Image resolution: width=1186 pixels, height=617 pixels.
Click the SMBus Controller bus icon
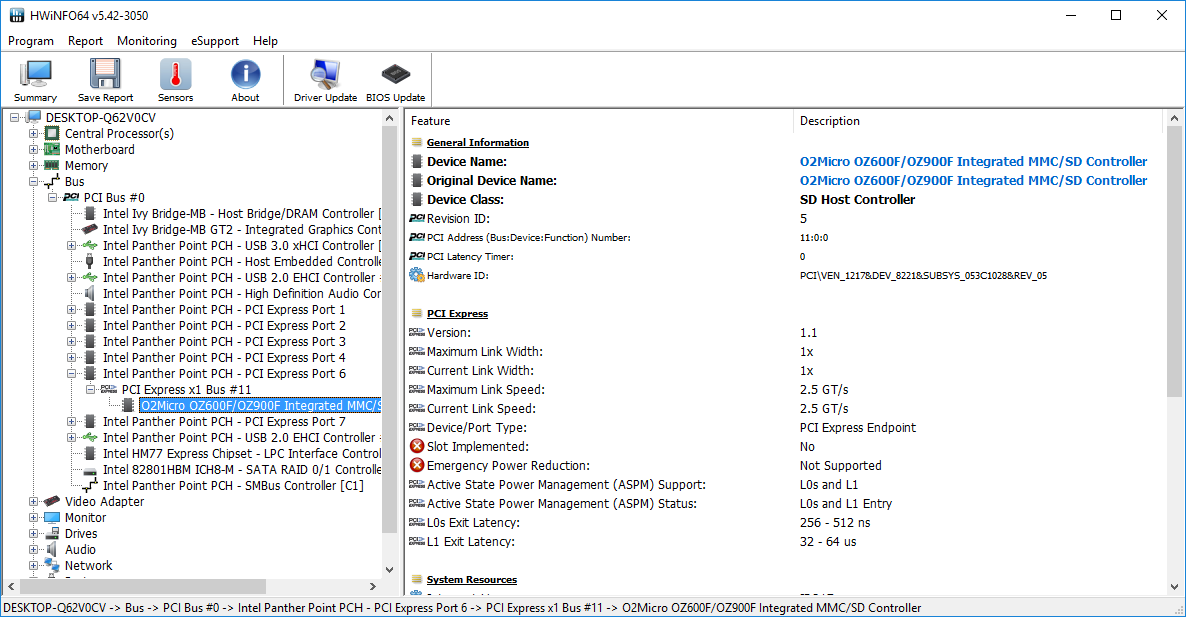(x=90, y=485)
